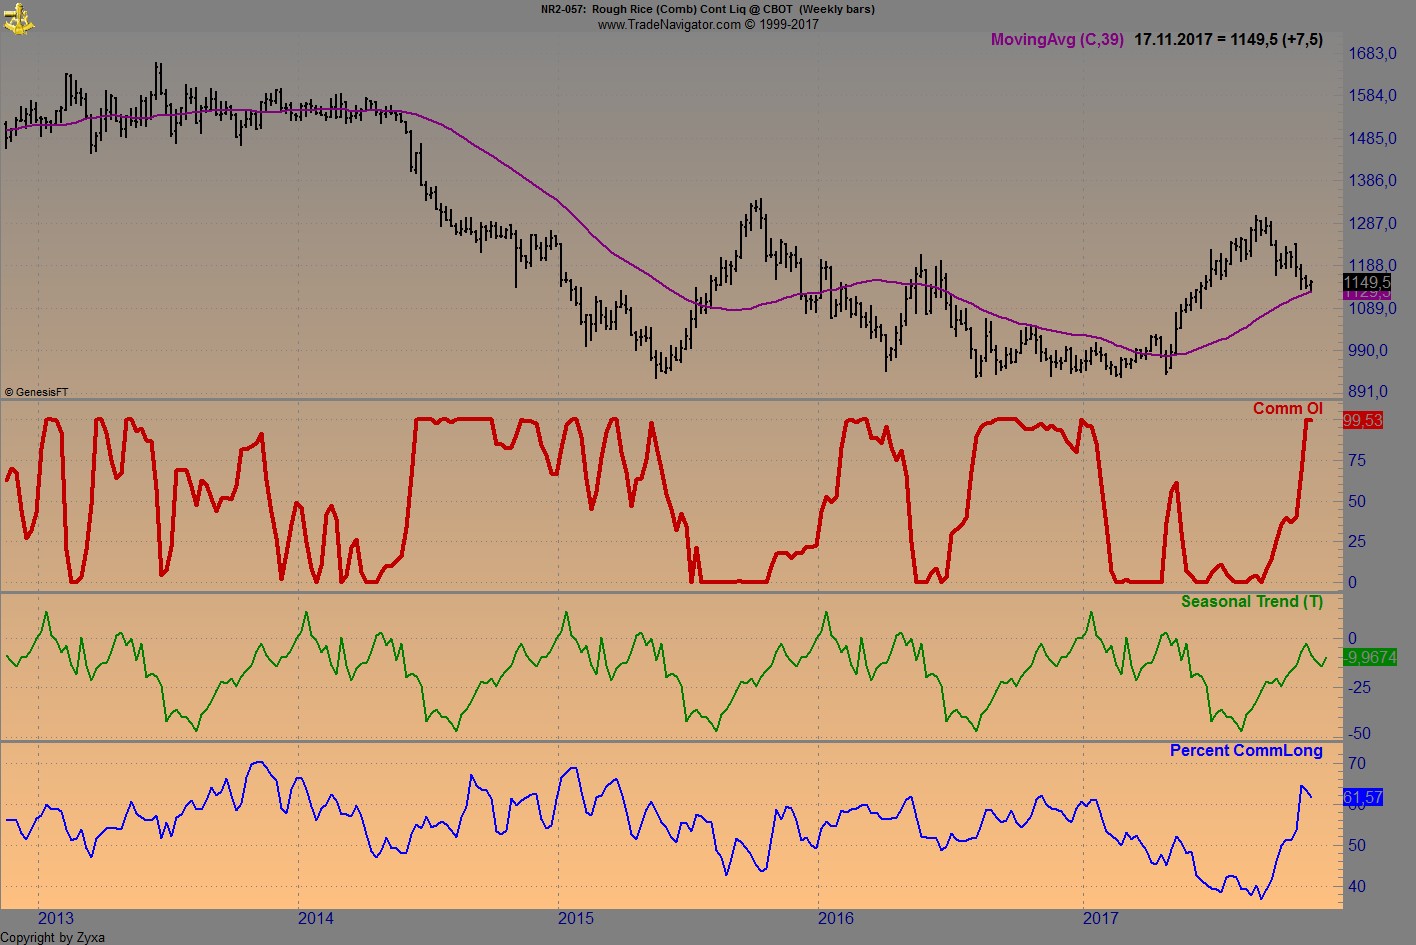1416x945 pixels.
Task: Click the 1287,0 price axis label
Action: [x=1372, y=224]
